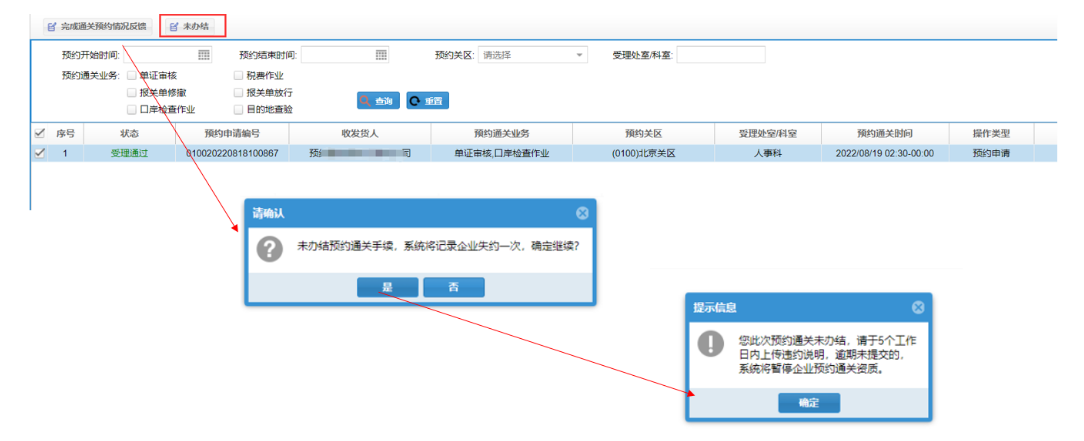The width and height of the screenshot is (1084, 441).
Task: Sort by 预约申请编号 column header
Action: point(232,133)
